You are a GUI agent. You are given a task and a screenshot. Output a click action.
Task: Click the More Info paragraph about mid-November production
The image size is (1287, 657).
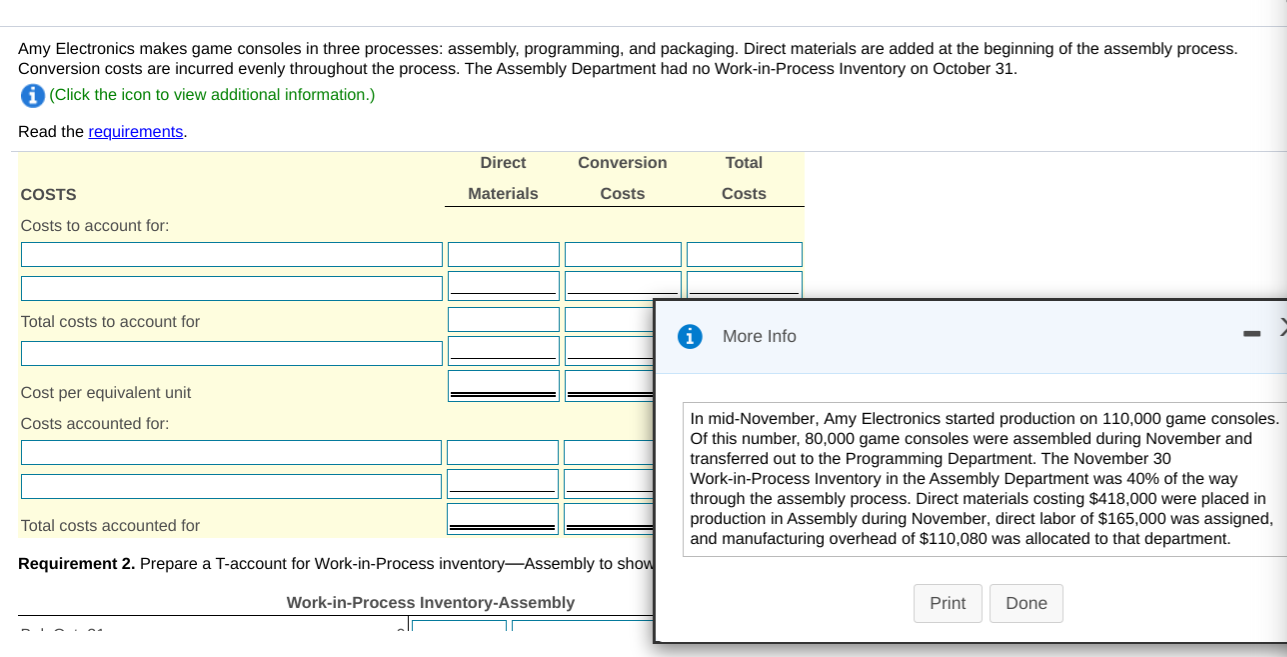(x=985, y=479)
